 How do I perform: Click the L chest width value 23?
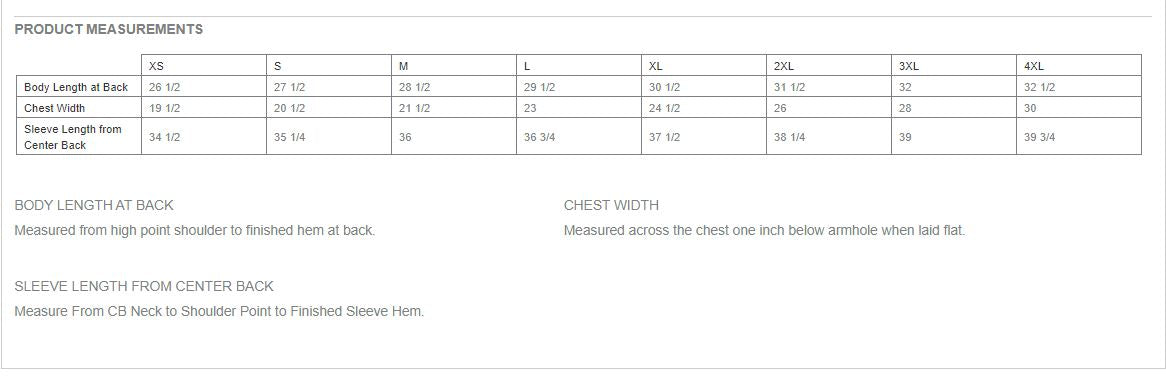pyautogui.click(x=530, y=108)
